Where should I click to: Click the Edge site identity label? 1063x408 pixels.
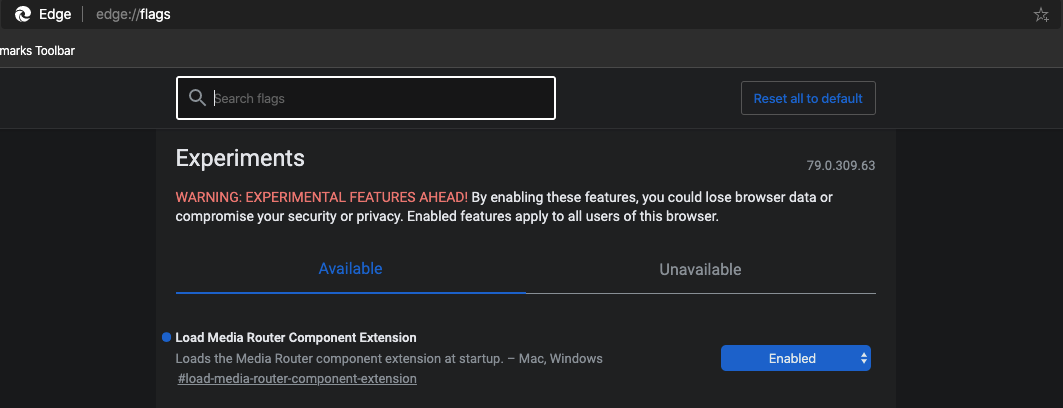tap(55, 14)
